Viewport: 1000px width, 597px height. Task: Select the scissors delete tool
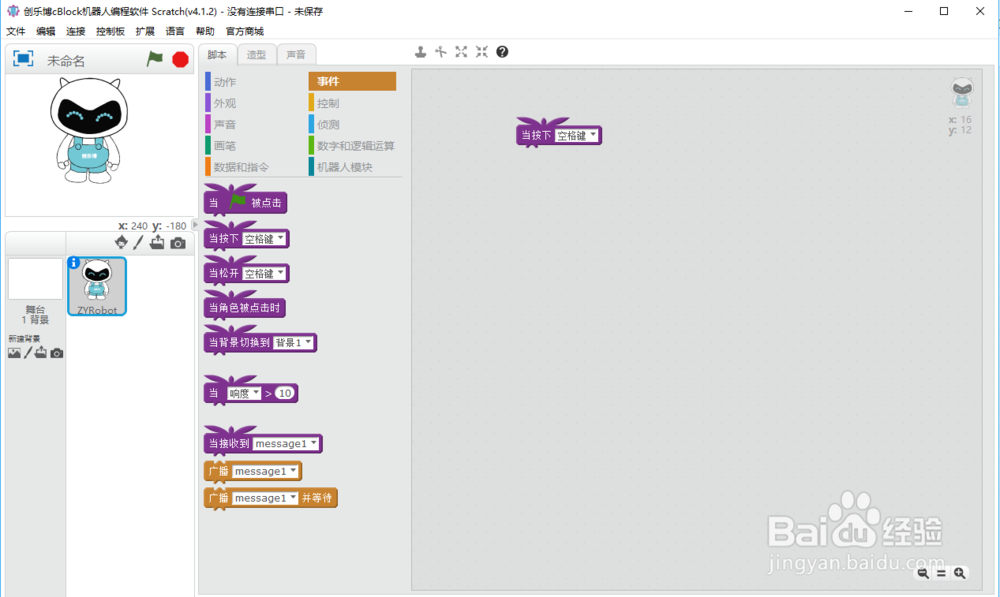[x=441, y=51]
